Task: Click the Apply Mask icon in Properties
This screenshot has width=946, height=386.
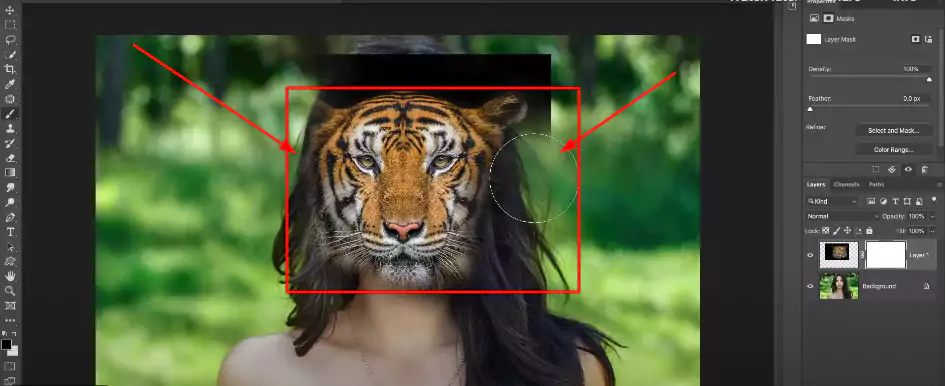Action: pyautogui.click(x=892, y=169)
